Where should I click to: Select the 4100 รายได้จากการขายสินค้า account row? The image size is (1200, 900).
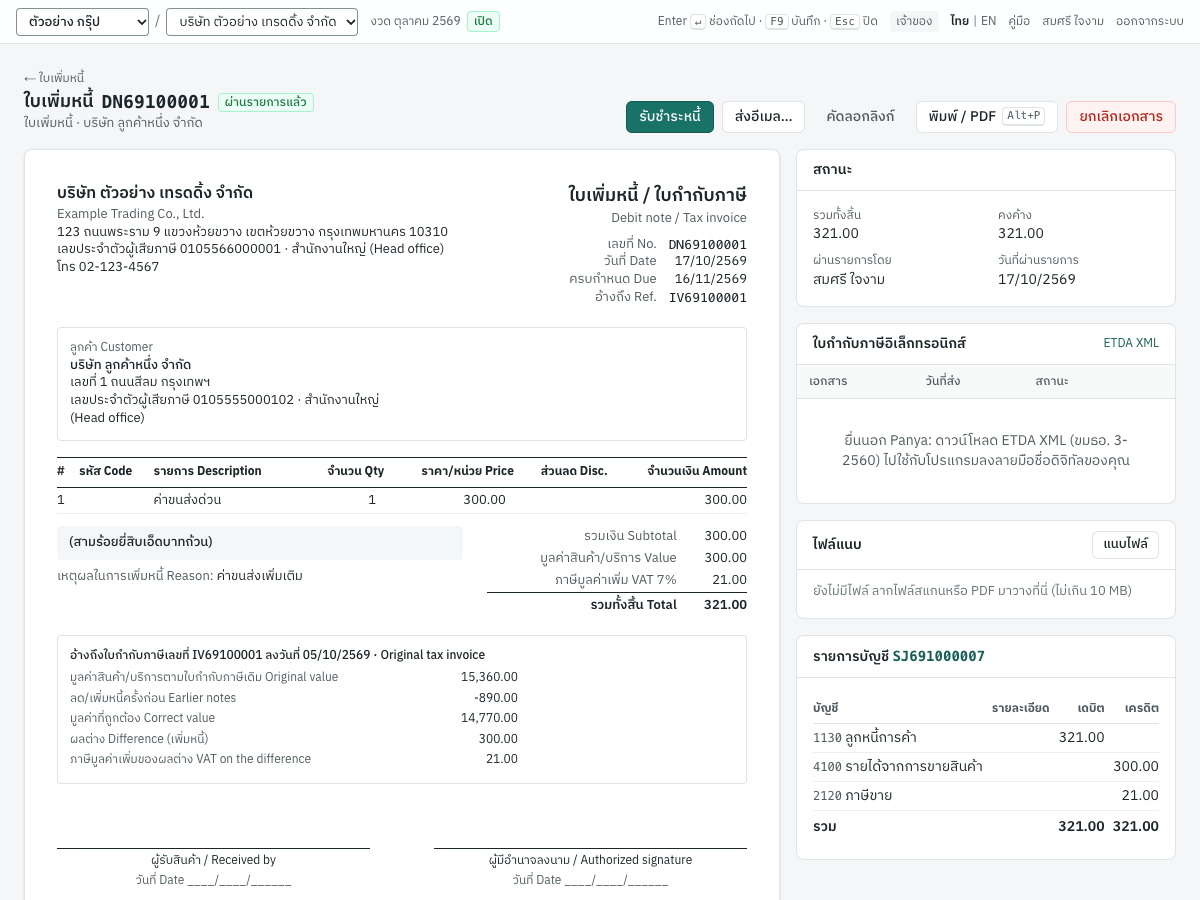point(986,767)
